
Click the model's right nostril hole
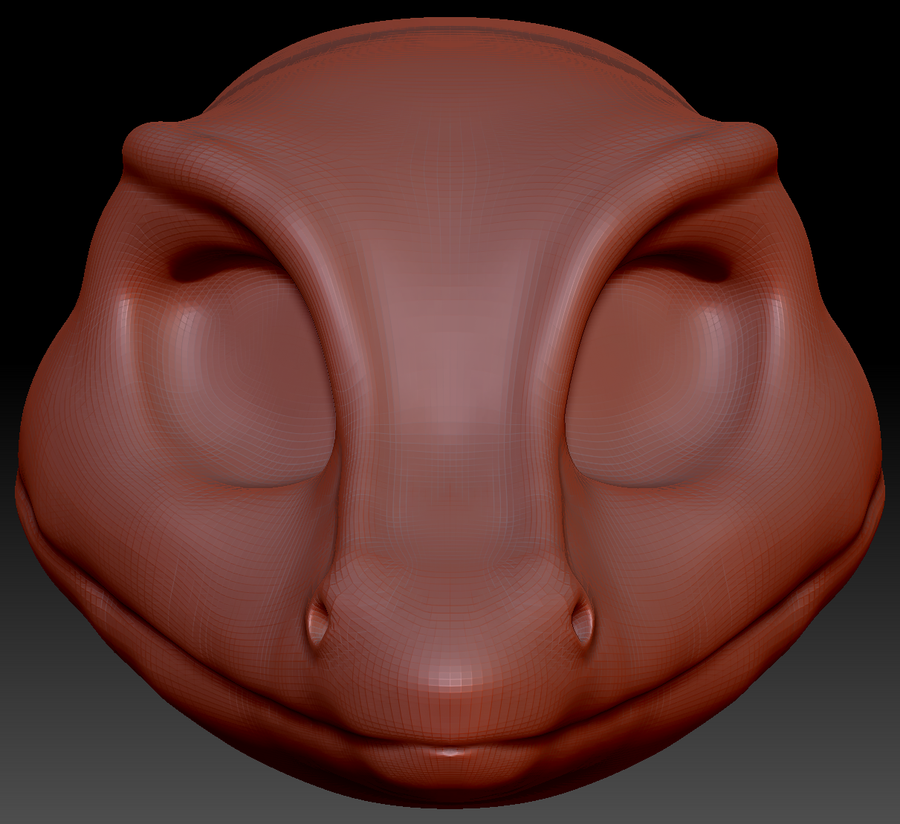pos(582,624)
